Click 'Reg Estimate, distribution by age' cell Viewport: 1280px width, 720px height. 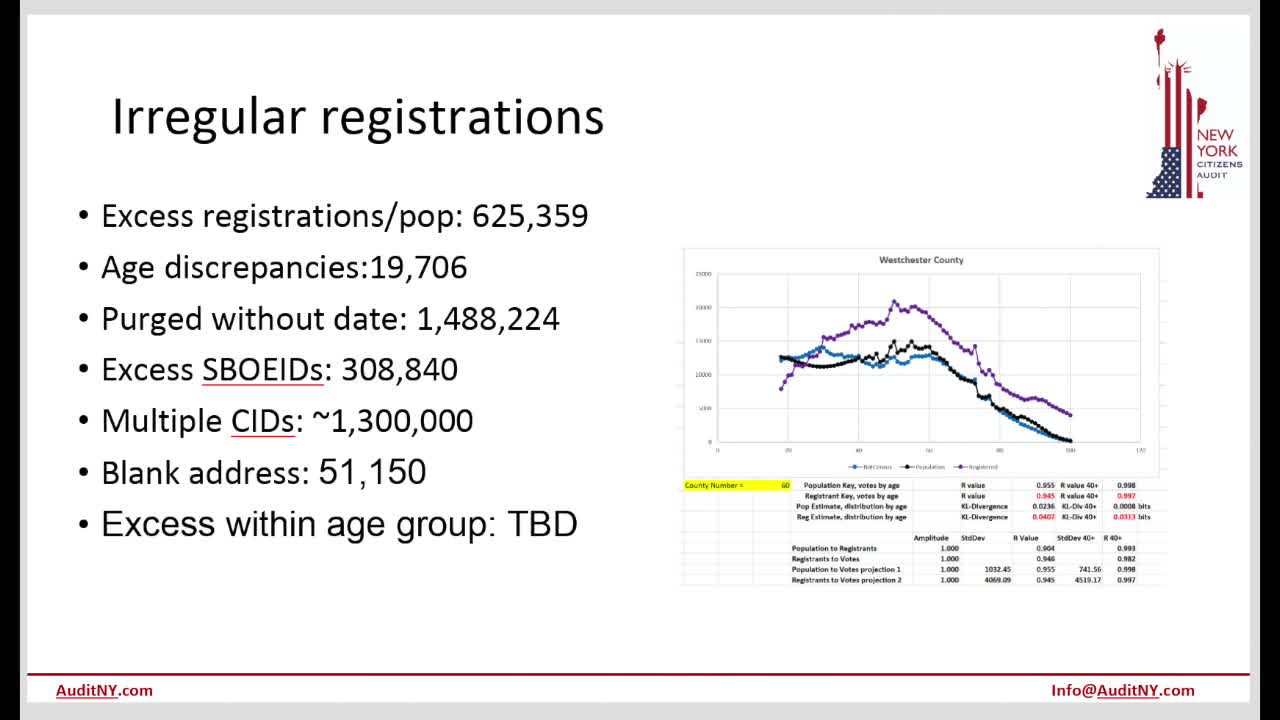click(852, 517)
